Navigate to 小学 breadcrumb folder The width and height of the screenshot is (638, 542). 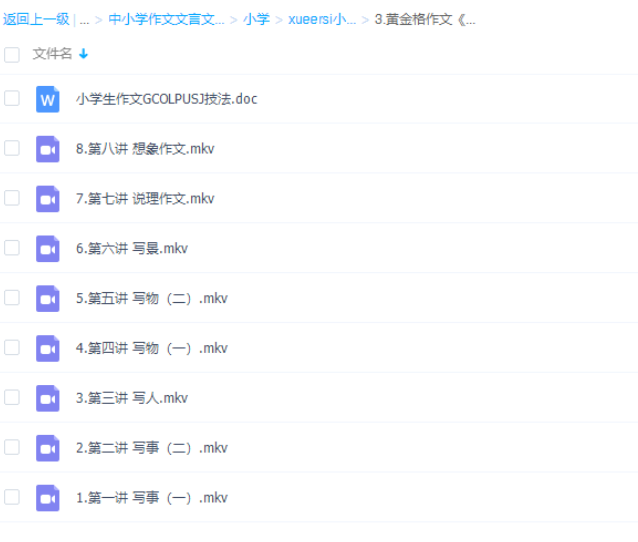coord(256,19)
